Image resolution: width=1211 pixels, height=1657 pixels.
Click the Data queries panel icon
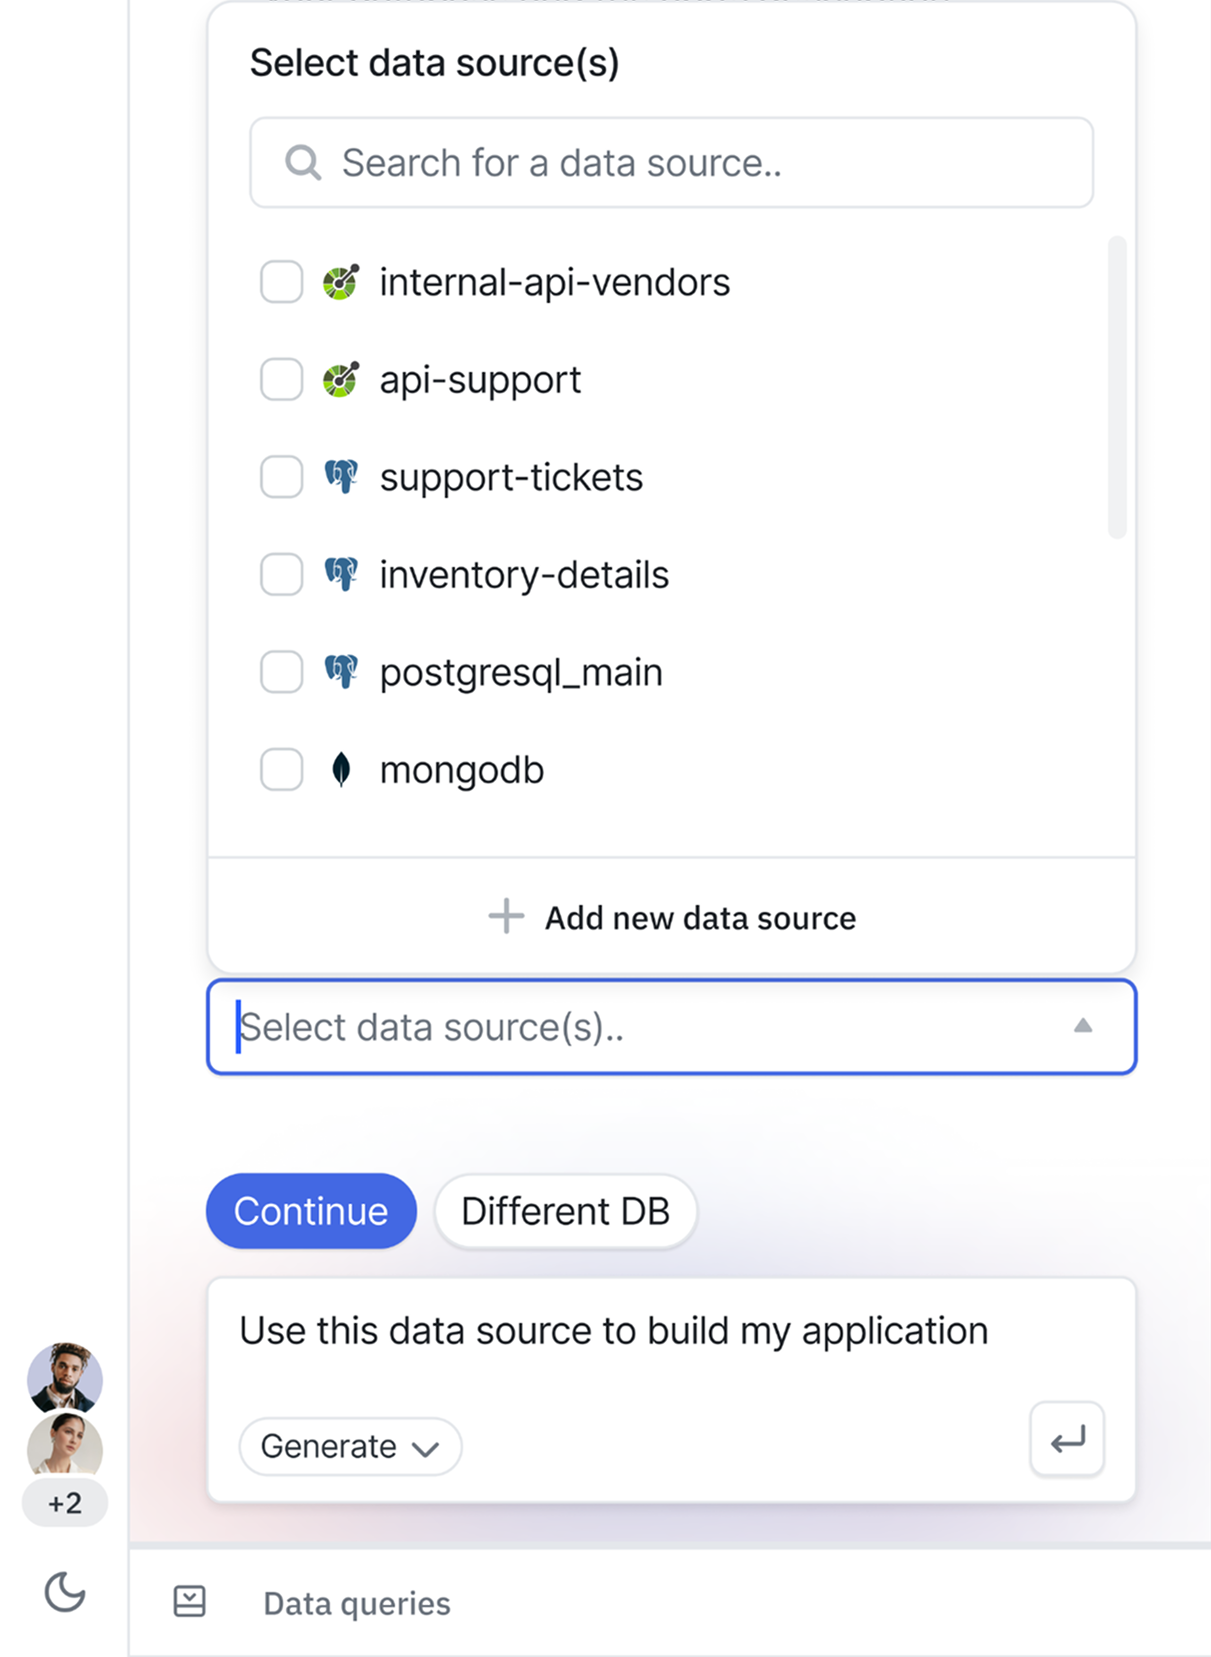(x=189, y=1601)
